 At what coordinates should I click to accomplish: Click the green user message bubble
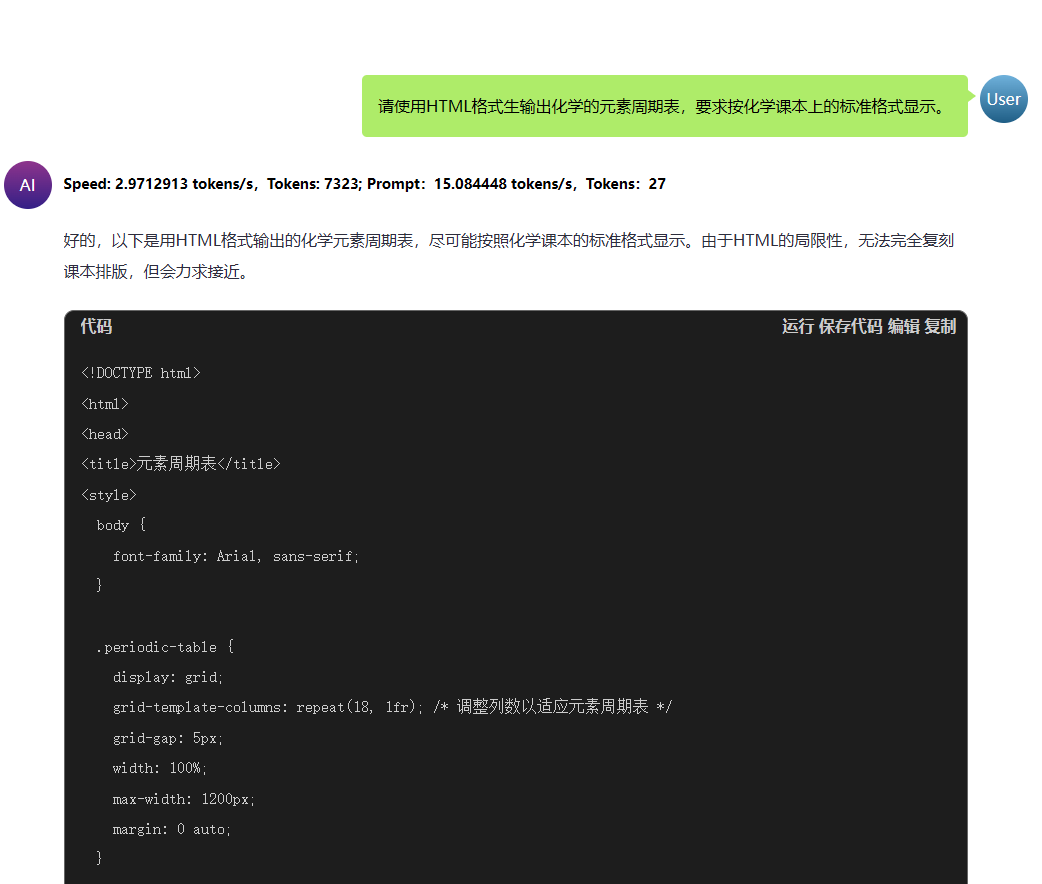[665, 106]
